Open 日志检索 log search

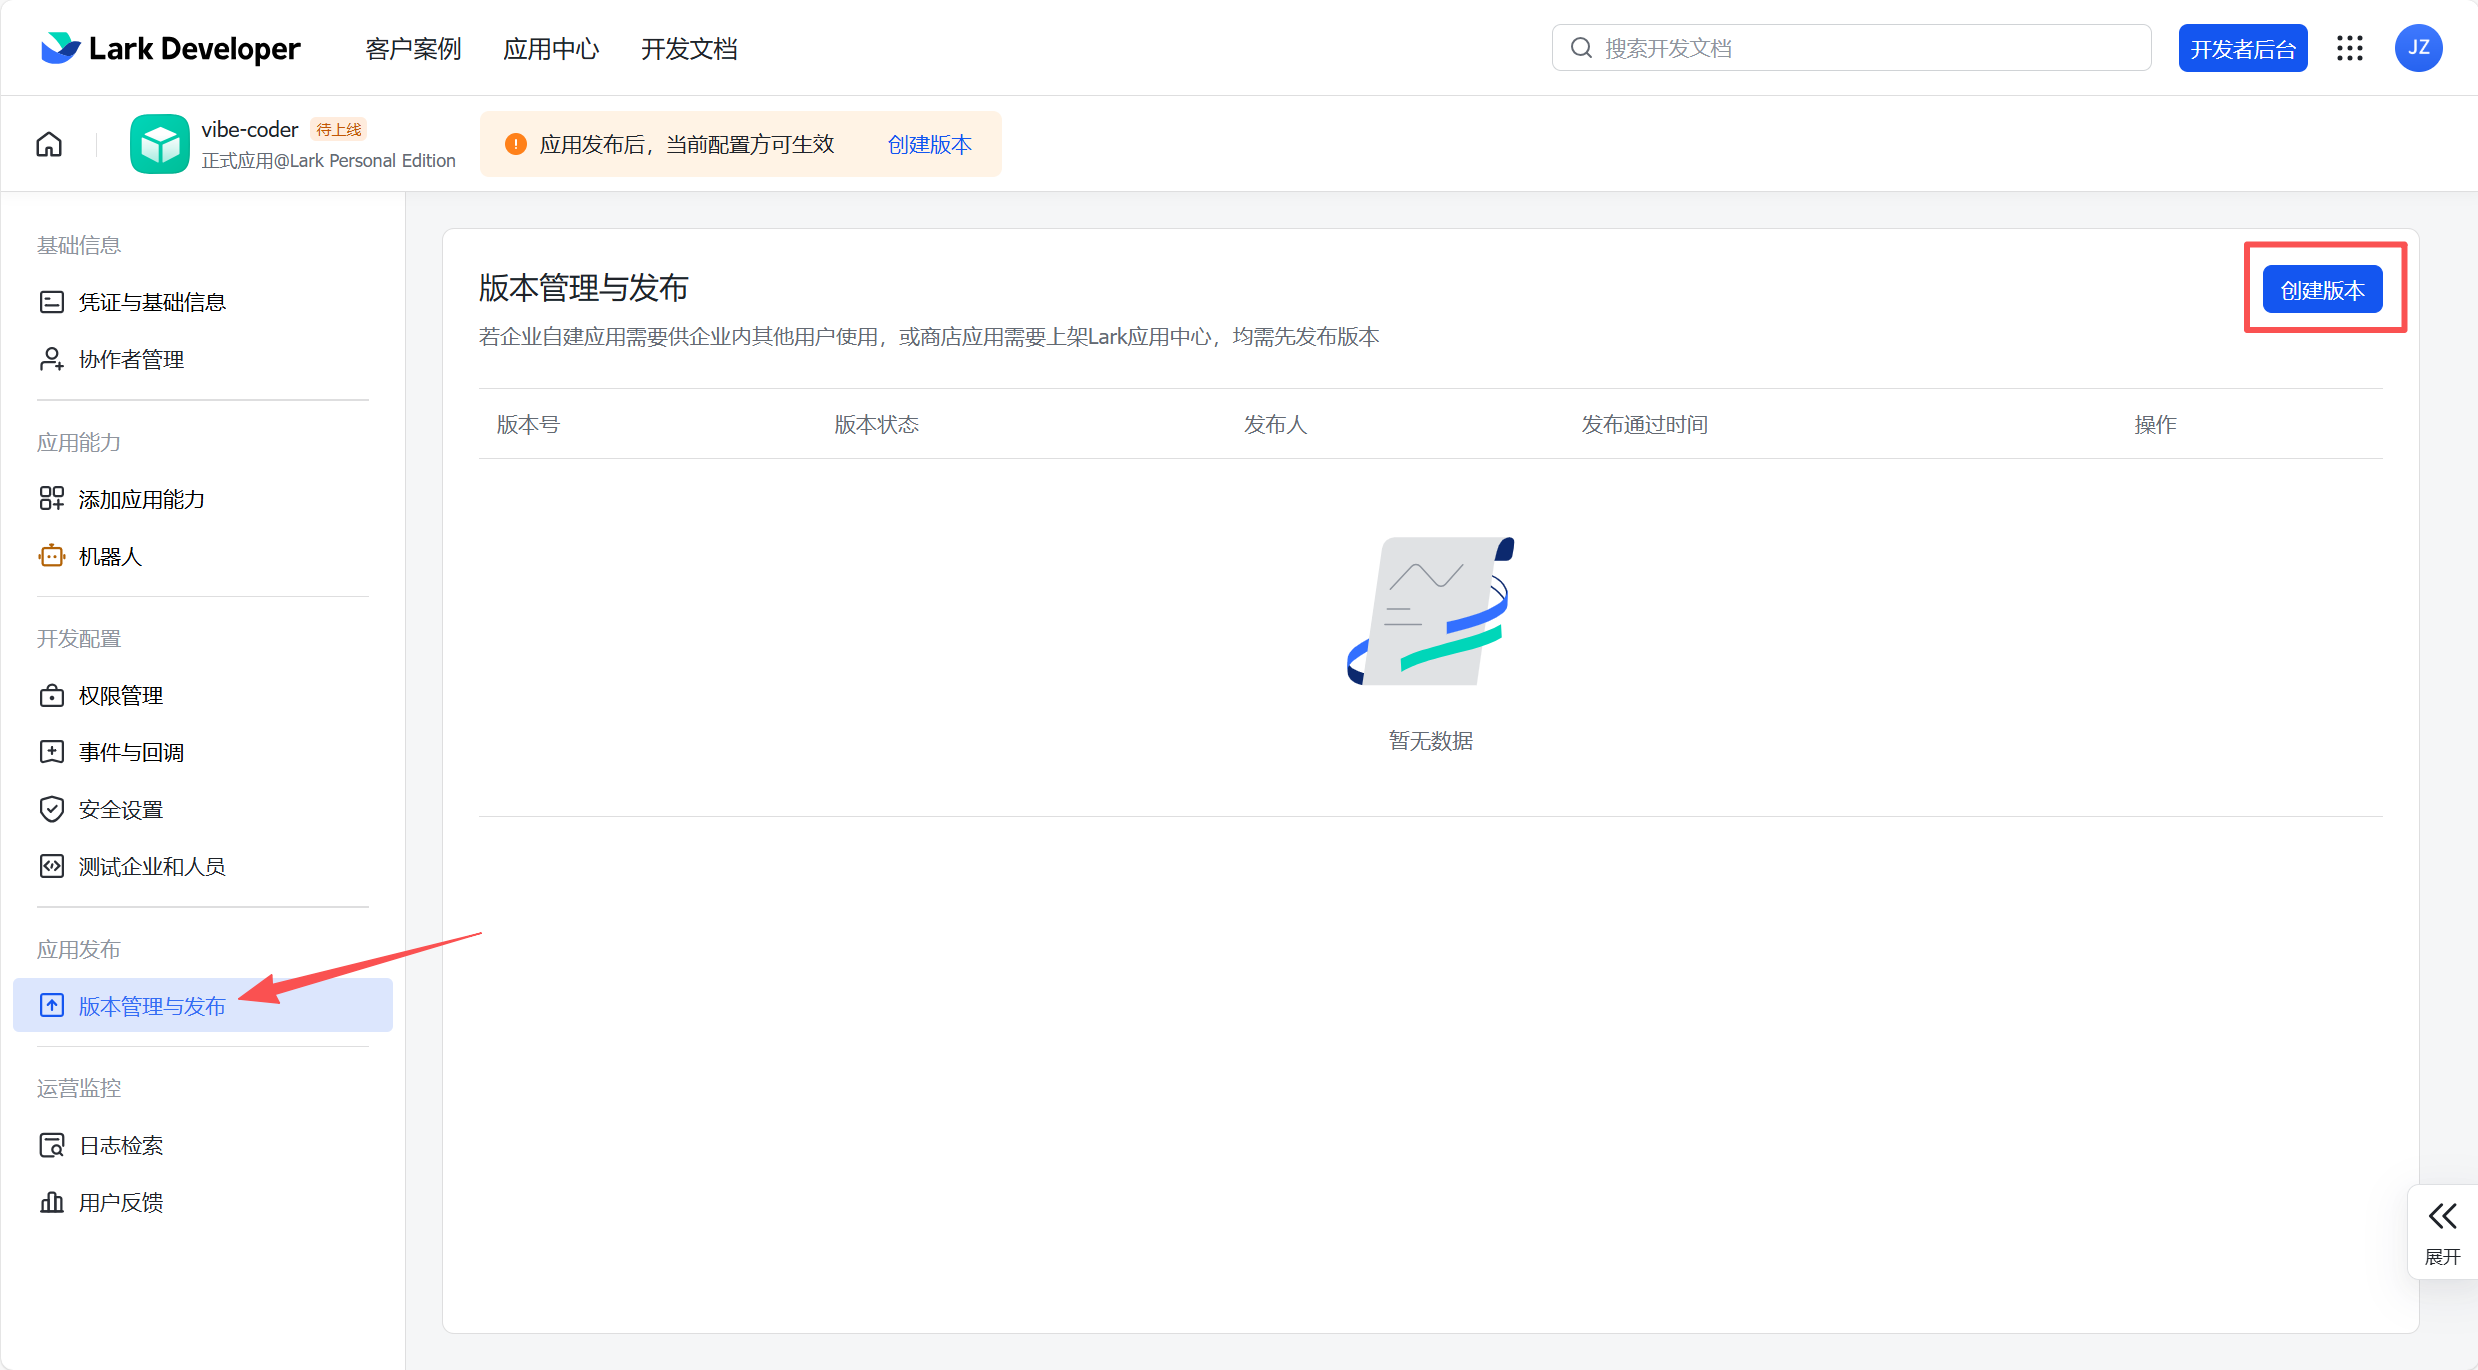122,1145
